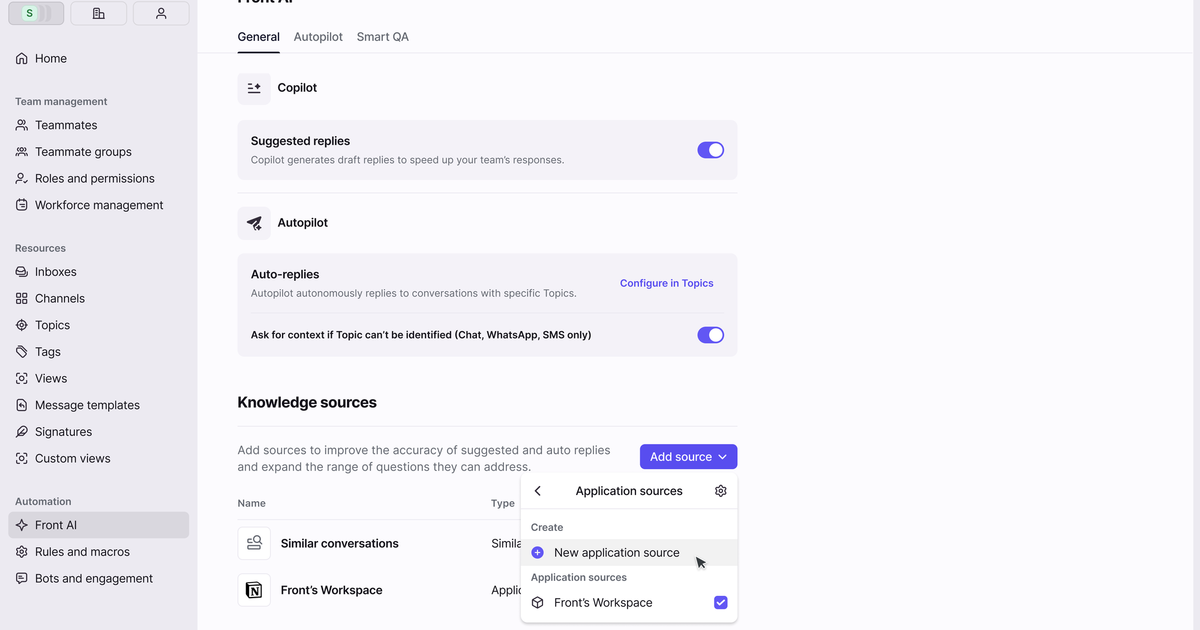Click the Autopilot paper plane icon
This screenshot has width=1200, height=630.
(x=254, y=223)
